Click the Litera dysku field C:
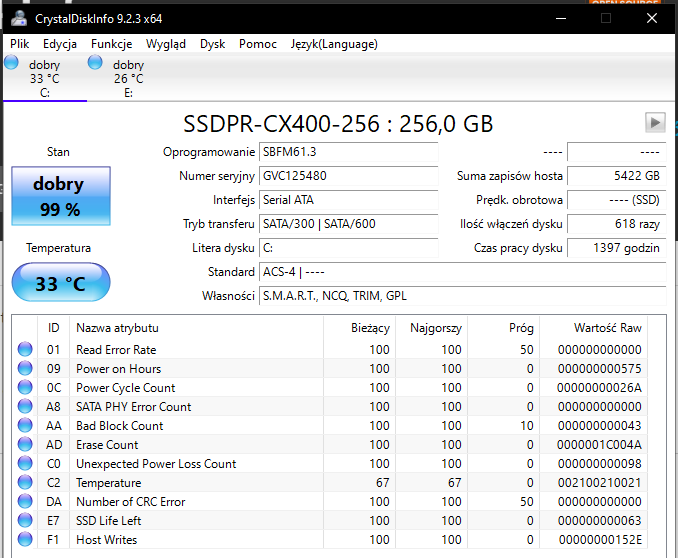678x558 pixels. 349,248
